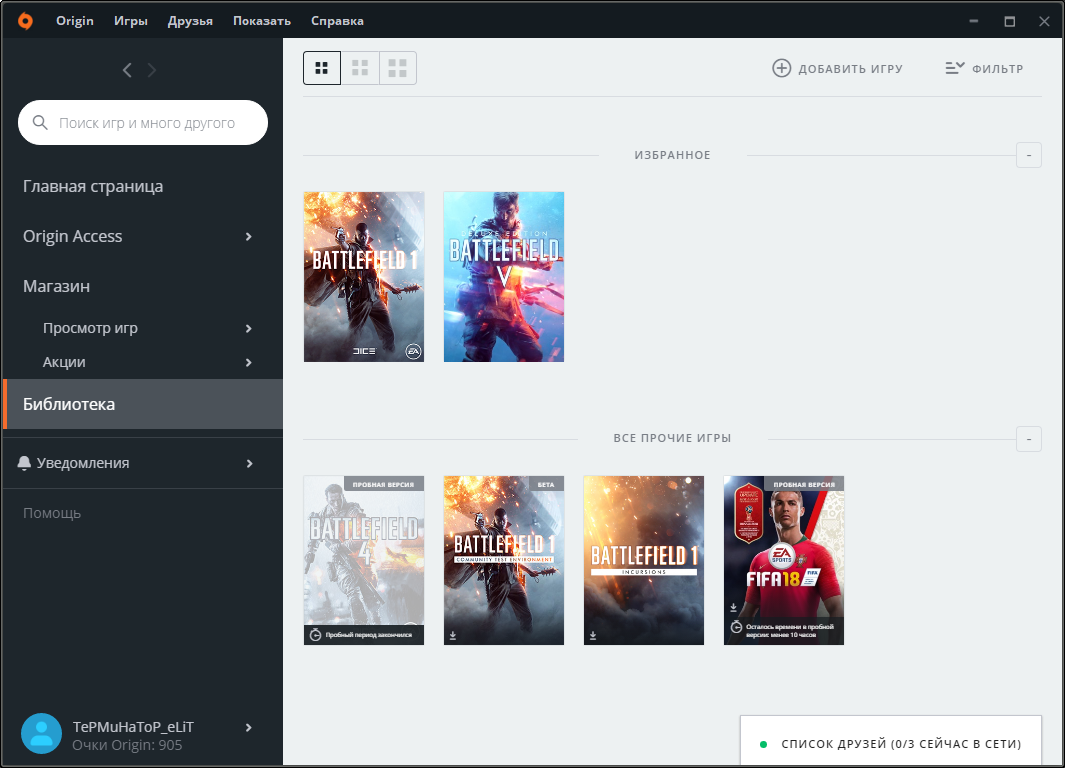
Task: Open the Фильтр panel
Action: 984,69
